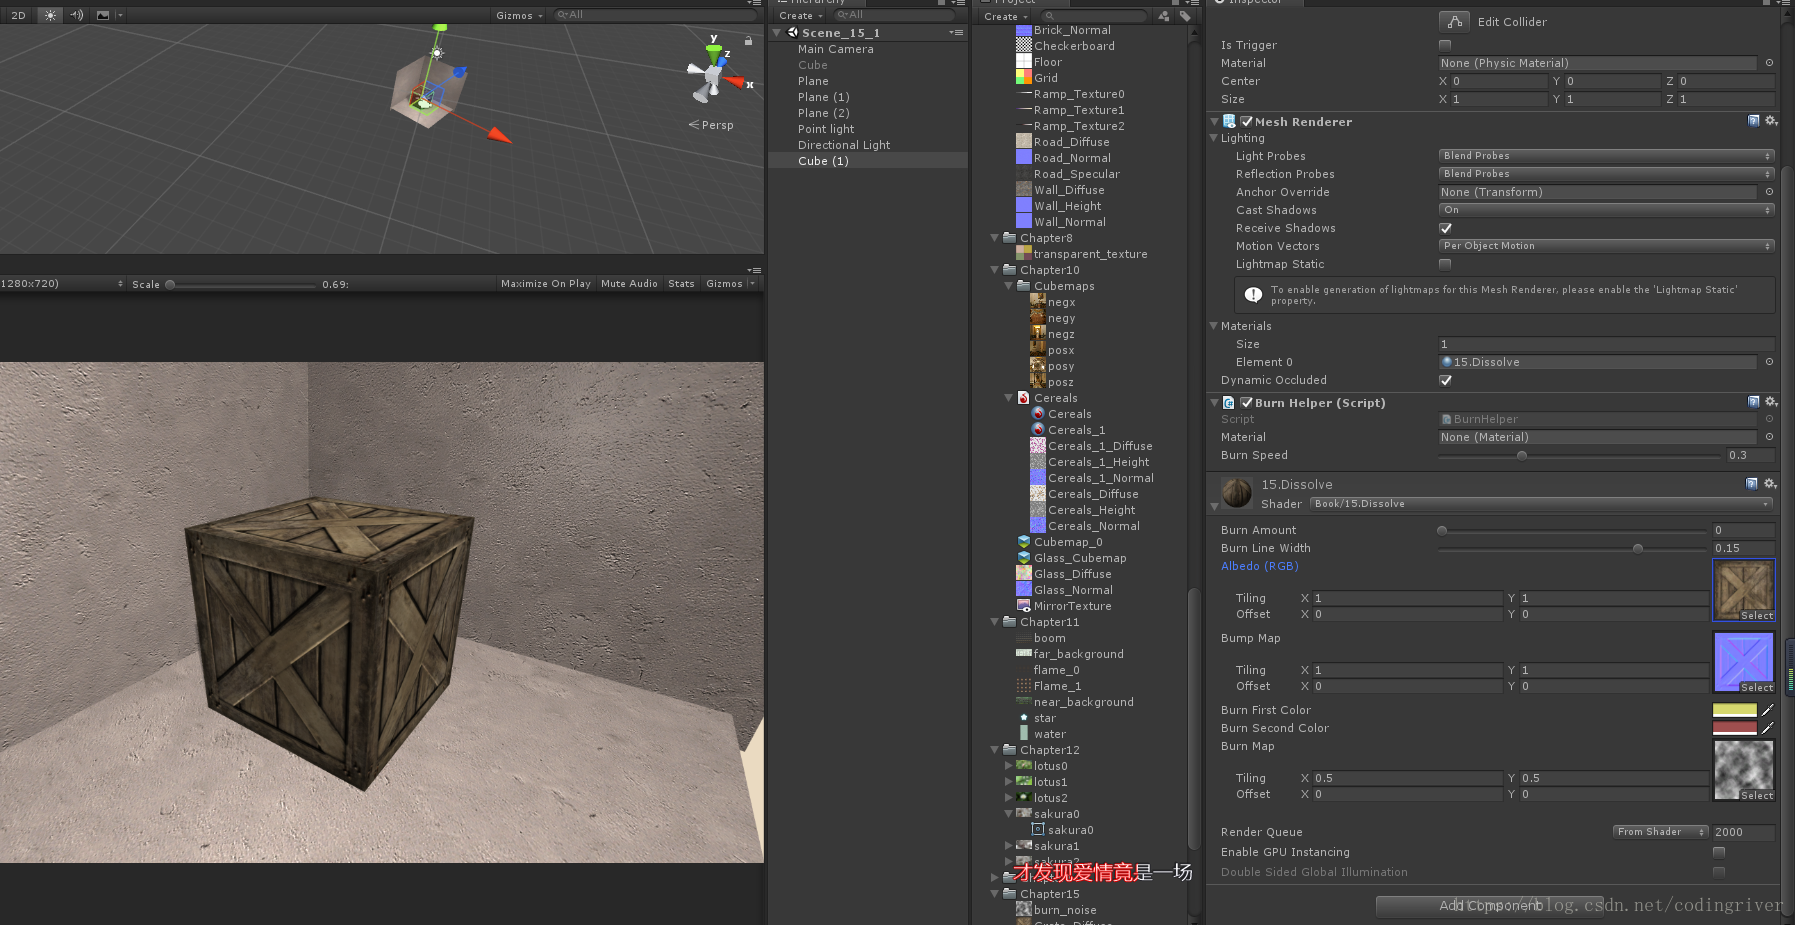Viewport: 1795px width, 925px height.
Task: Enable the Is Trigger checkbox
Action: [x=1445, y=45]
